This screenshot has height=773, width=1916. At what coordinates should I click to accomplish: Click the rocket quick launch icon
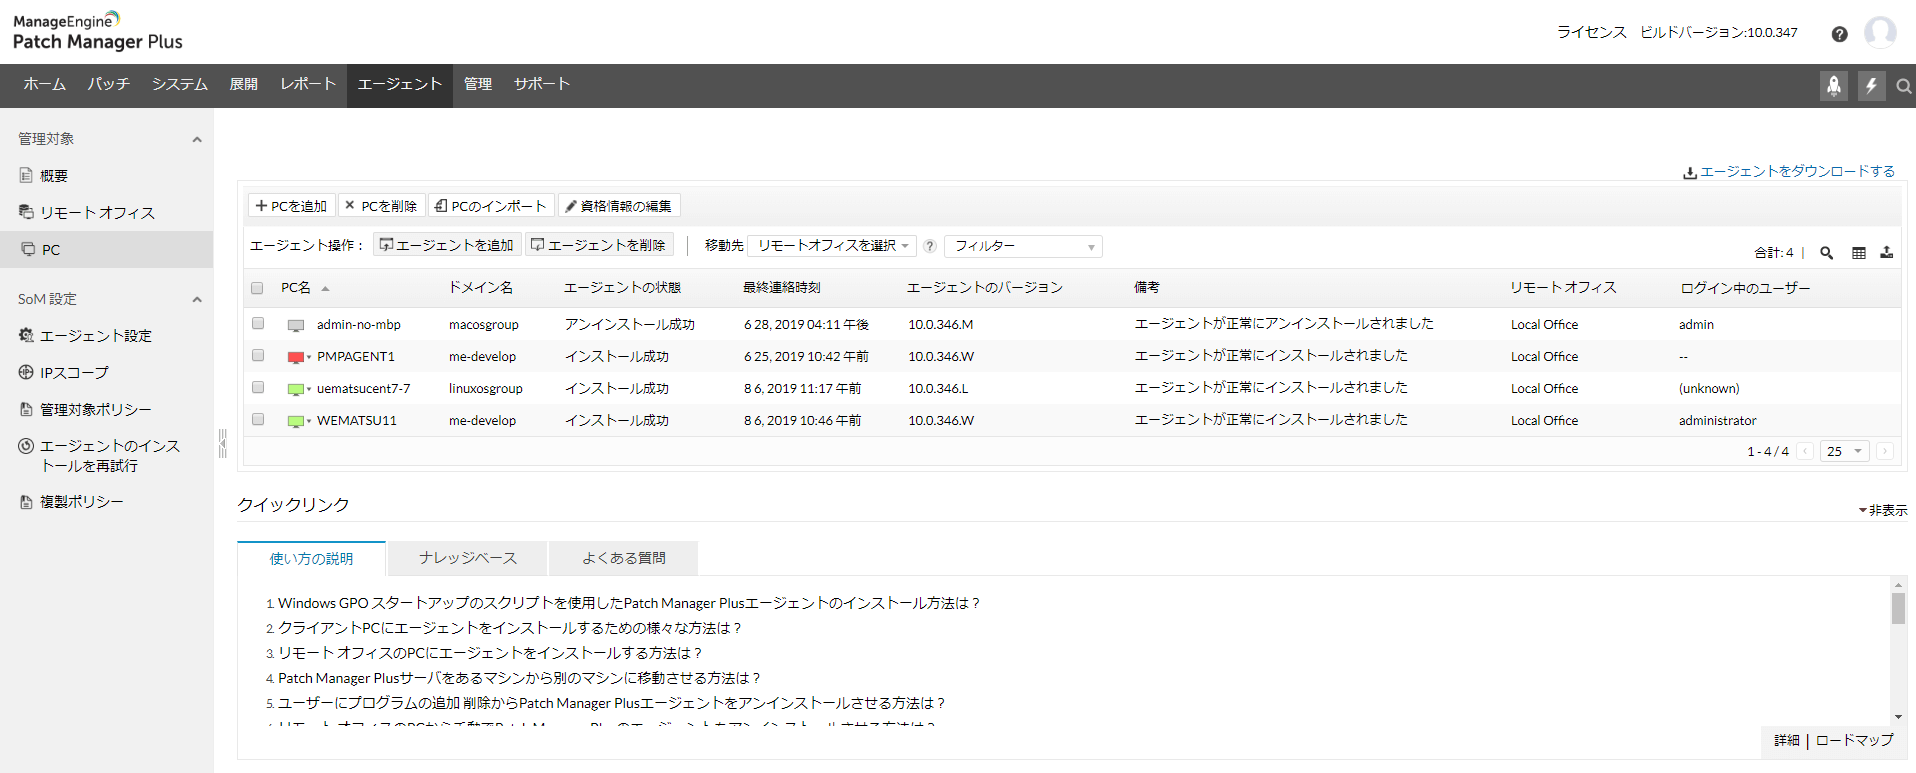click(x=1834, y=86)
